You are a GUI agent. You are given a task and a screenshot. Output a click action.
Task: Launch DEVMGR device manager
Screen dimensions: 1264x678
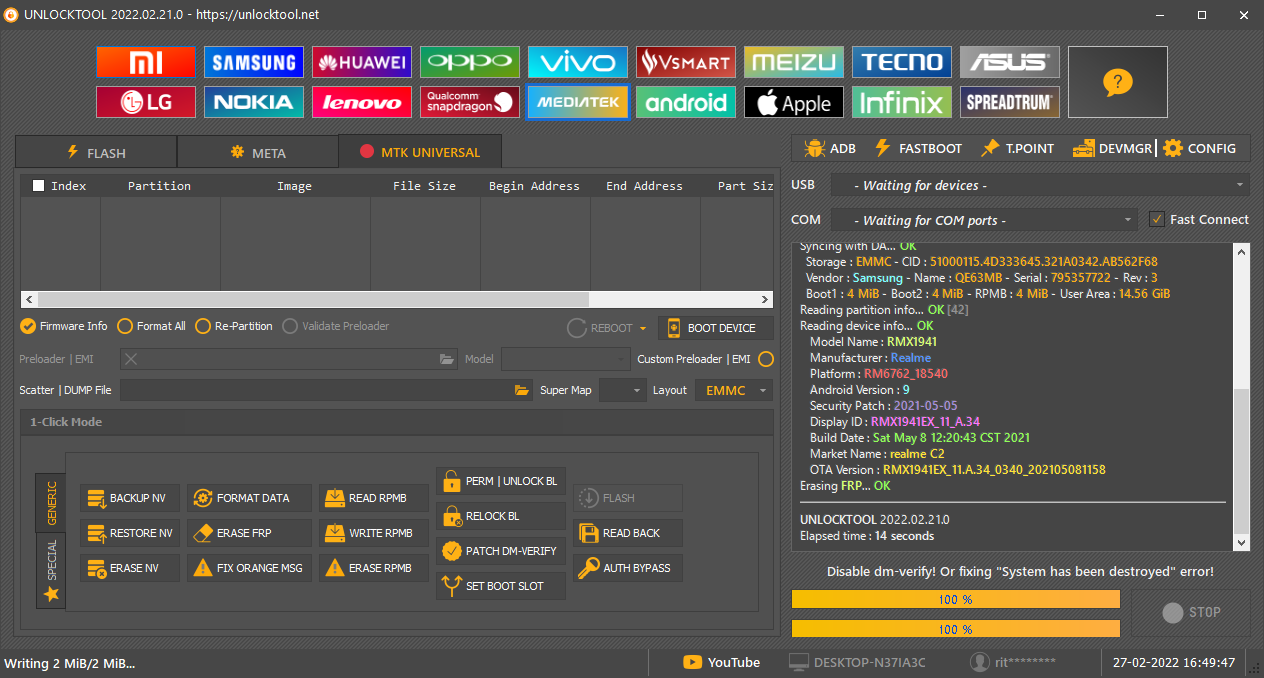(x=1112, y=148)
